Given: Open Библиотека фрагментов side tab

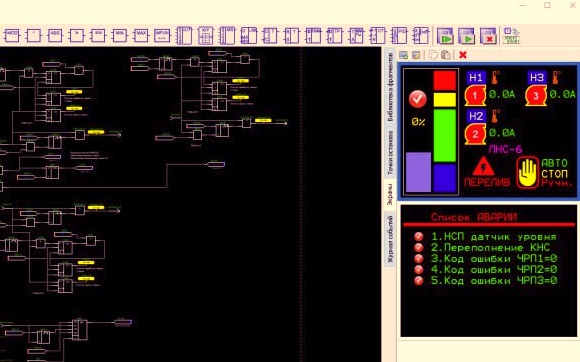Looking at the screenshot, I should point(390,87).
